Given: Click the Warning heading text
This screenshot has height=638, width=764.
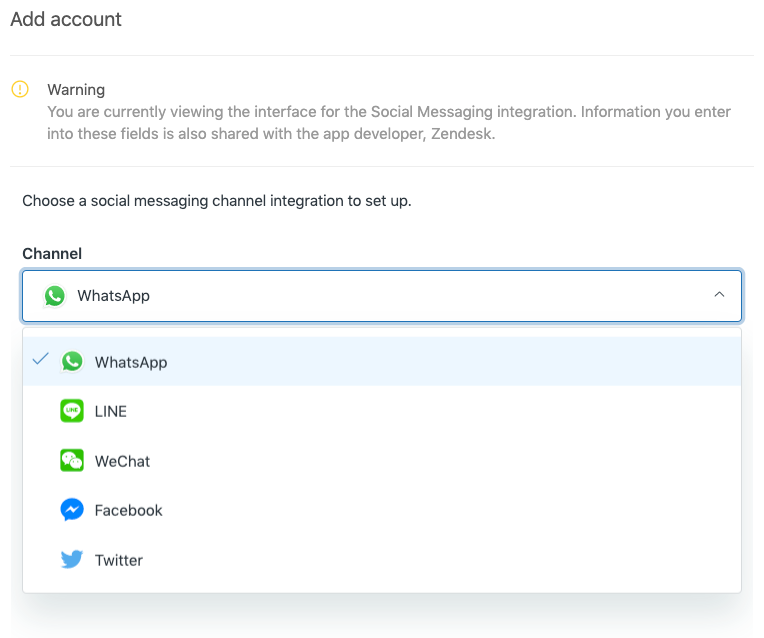Looking at the screenshot, I should point(76,90).
